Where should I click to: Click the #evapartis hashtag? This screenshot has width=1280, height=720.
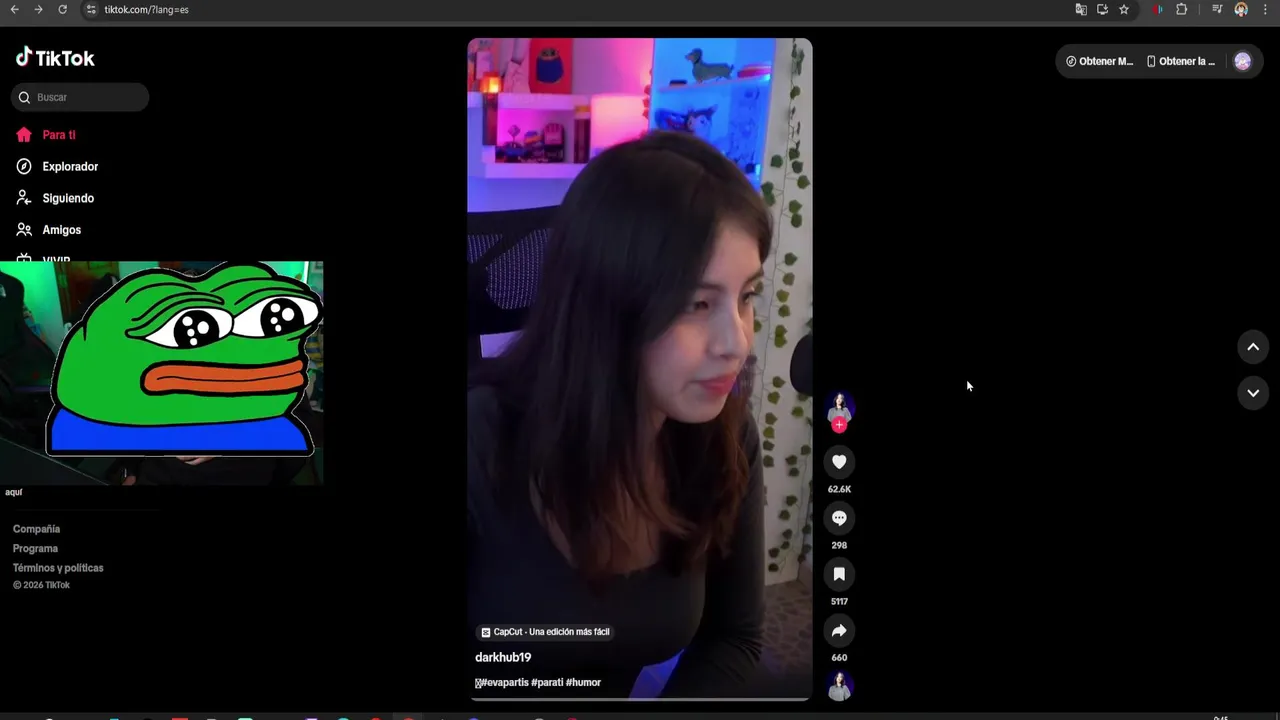point(505,682)
